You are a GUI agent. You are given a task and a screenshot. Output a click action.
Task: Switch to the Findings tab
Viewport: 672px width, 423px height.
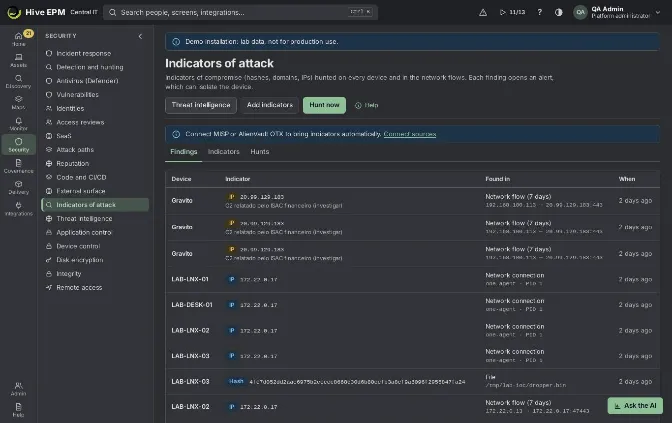[183, 152]
